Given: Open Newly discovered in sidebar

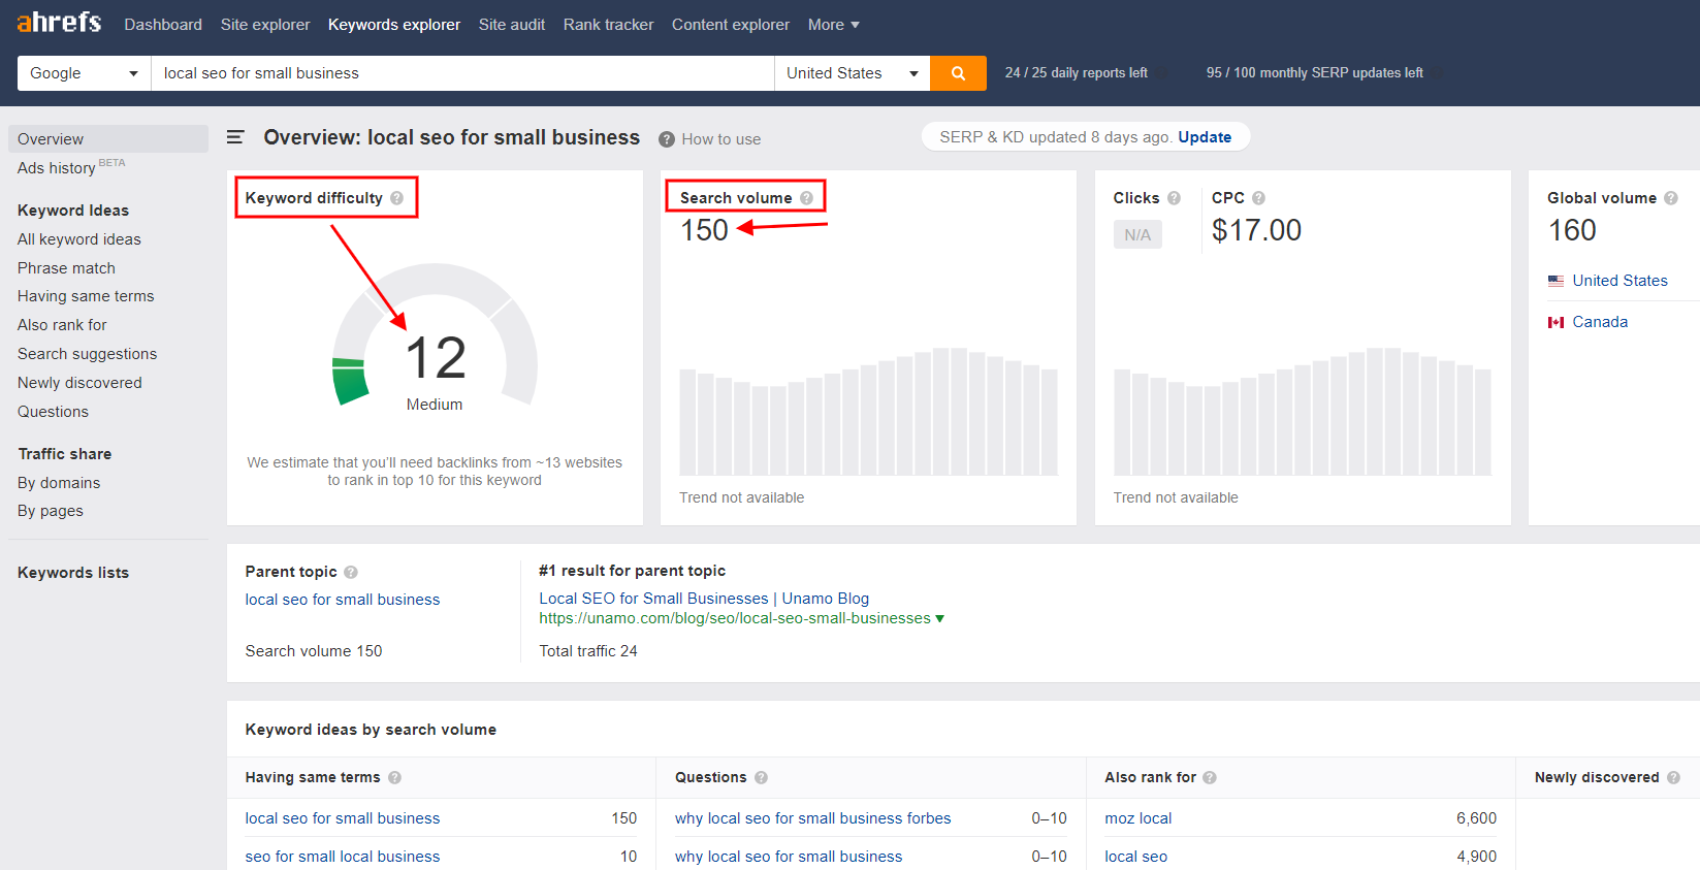Looking at the screenshot, I should tap(79, 383).
